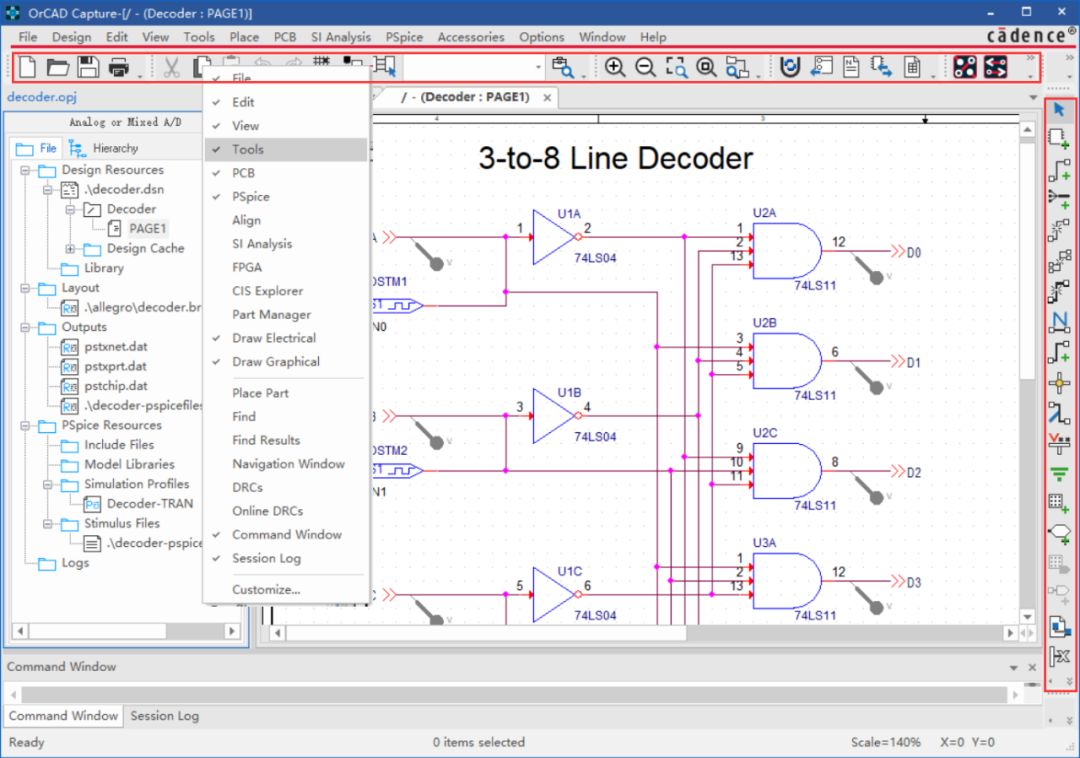Create a new document with the blank-page icon

click(28, 67)
